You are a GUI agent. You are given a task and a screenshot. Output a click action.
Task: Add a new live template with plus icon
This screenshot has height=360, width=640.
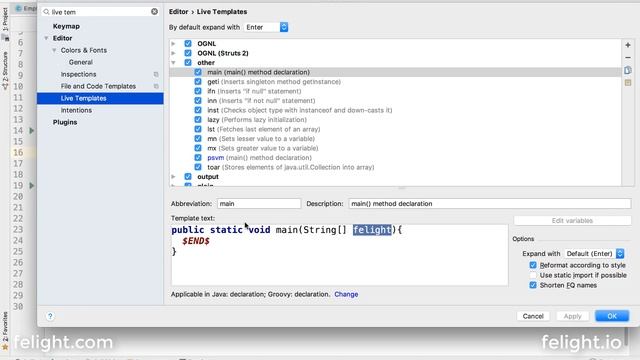click(x=628, y=45)
